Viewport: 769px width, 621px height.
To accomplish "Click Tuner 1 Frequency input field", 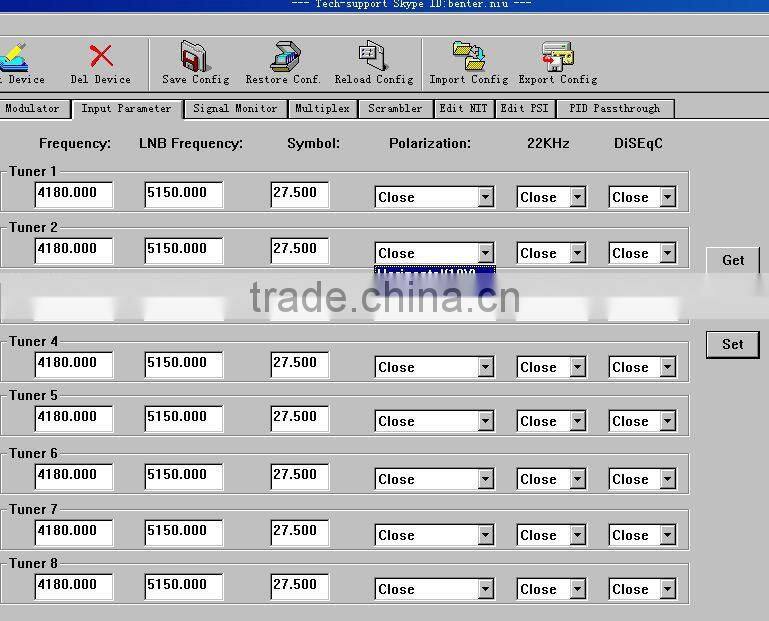I will (x=73, y=194).
